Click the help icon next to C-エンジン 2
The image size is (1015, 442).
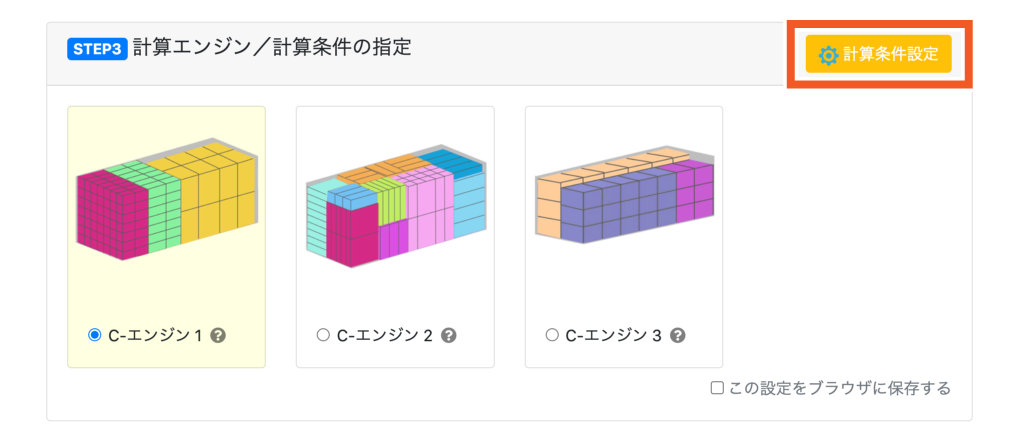tap(448, 335)
